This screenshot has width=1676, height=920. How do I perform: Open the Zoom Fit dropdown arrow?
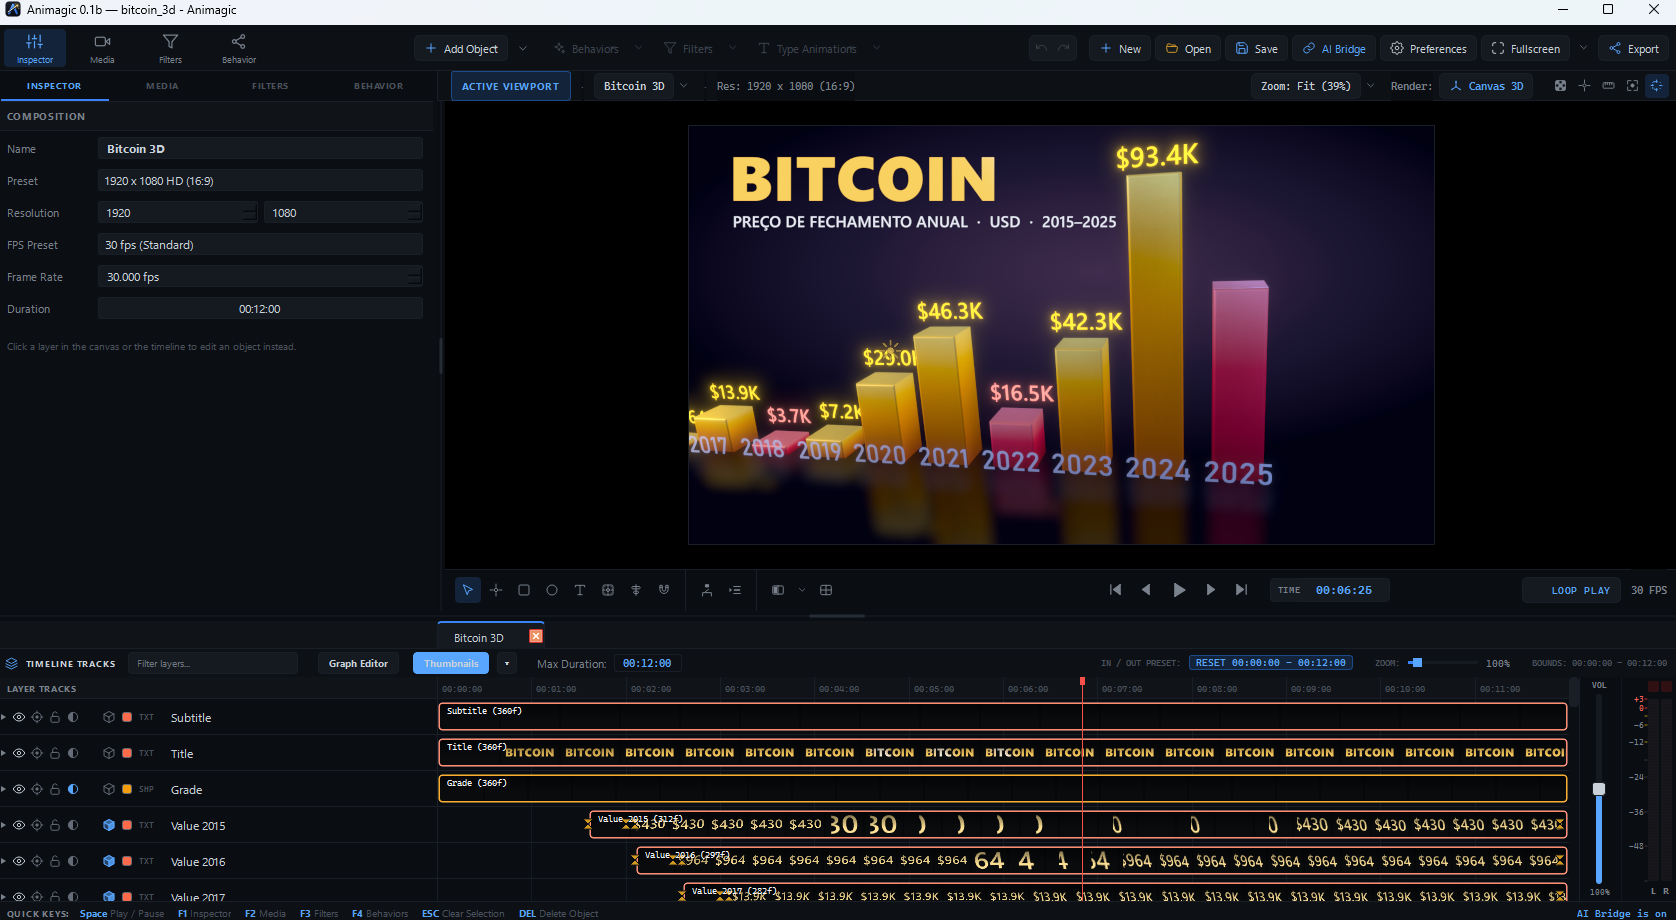coord(1370,86)
